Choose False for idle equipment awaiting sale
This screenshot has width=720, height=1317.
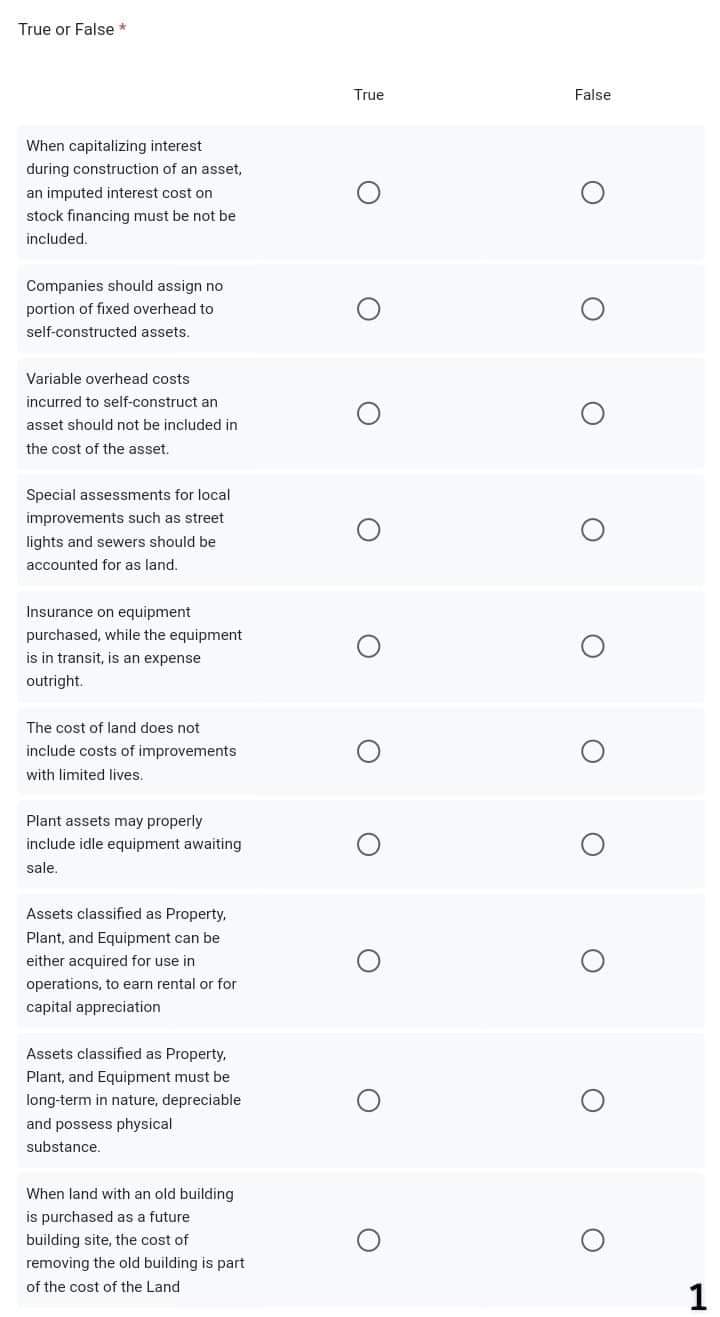593,844
